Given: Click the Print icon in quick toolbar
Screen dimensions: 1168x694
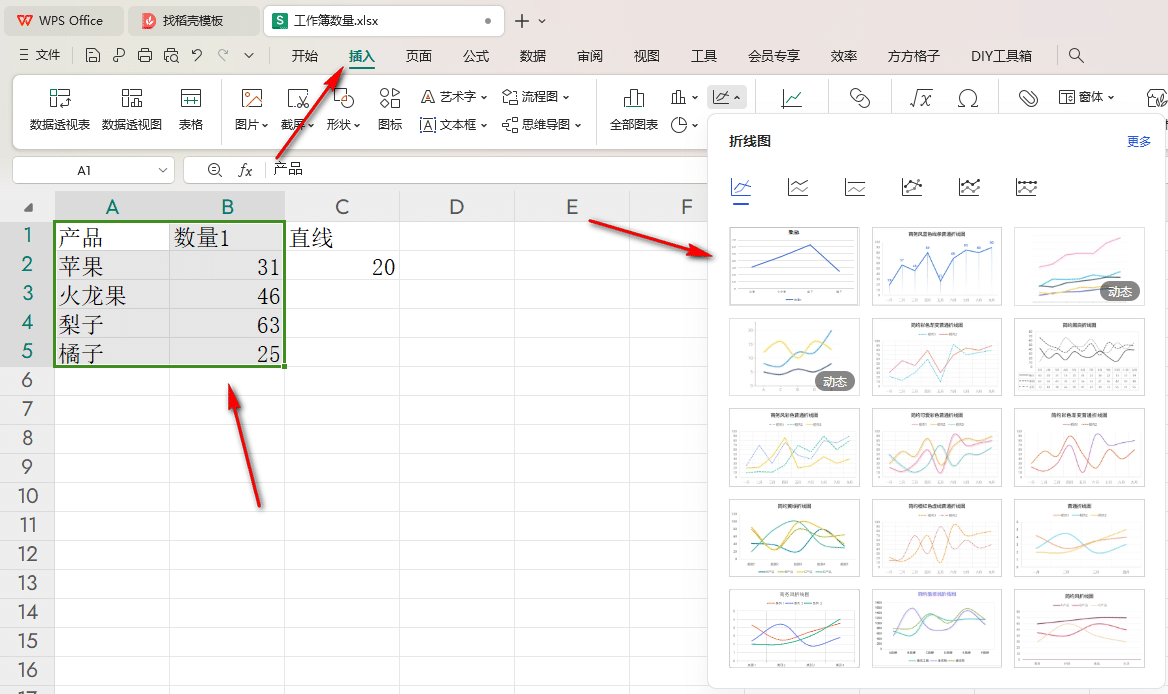Looking at the screenshot, I should (145, 55).
